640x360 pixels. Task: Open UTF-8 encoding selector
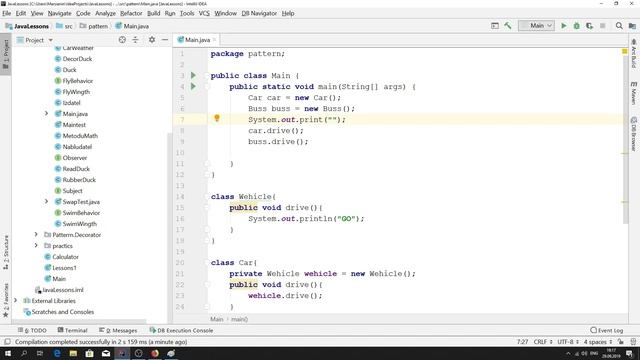tap(568, 342)
